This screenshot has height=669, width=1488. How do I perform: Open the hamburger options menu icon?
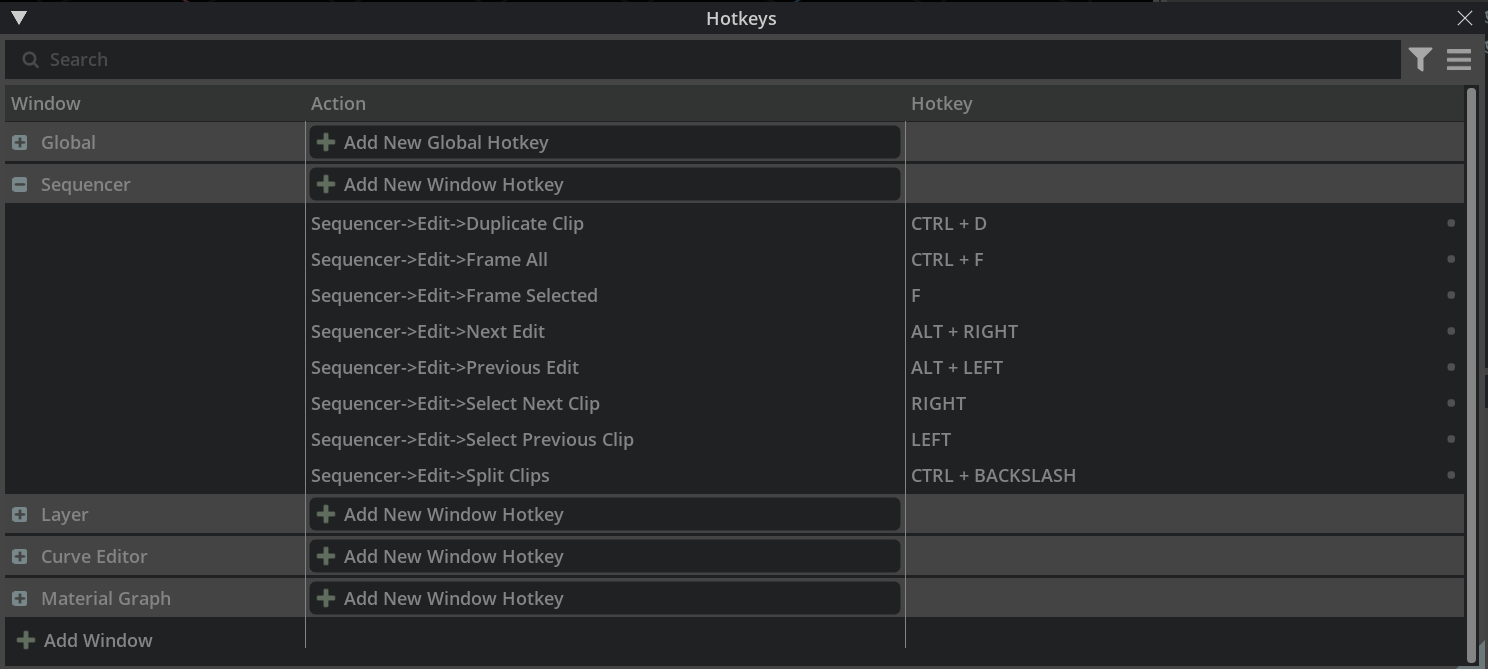1459,60
